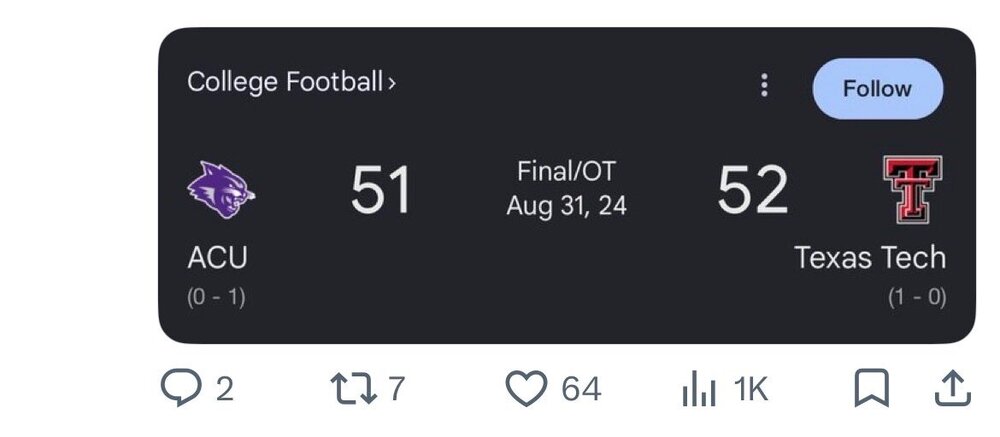Click the repost arrows icon
1000x437 pixels.
[353, 389]
